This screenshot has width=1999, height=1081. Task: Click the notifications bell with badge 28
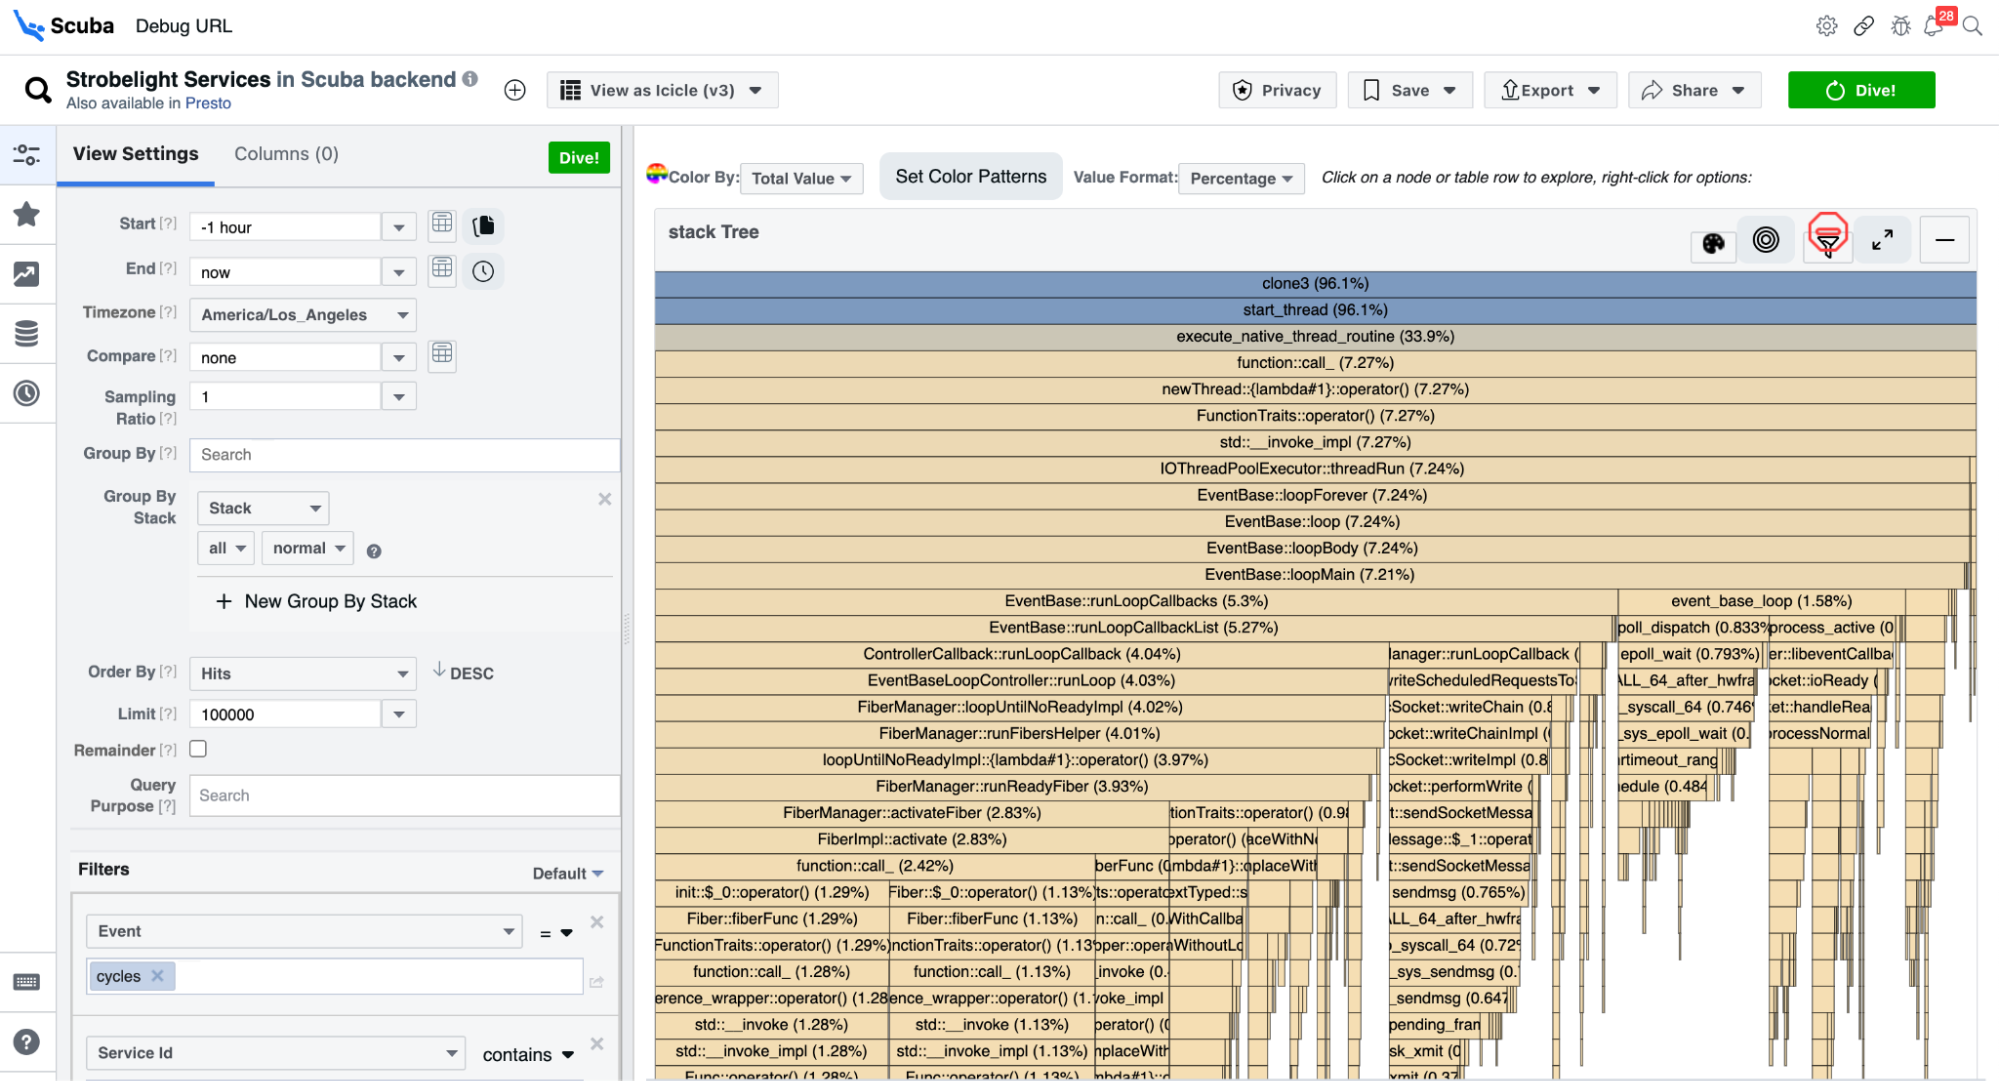(1934, 26)
